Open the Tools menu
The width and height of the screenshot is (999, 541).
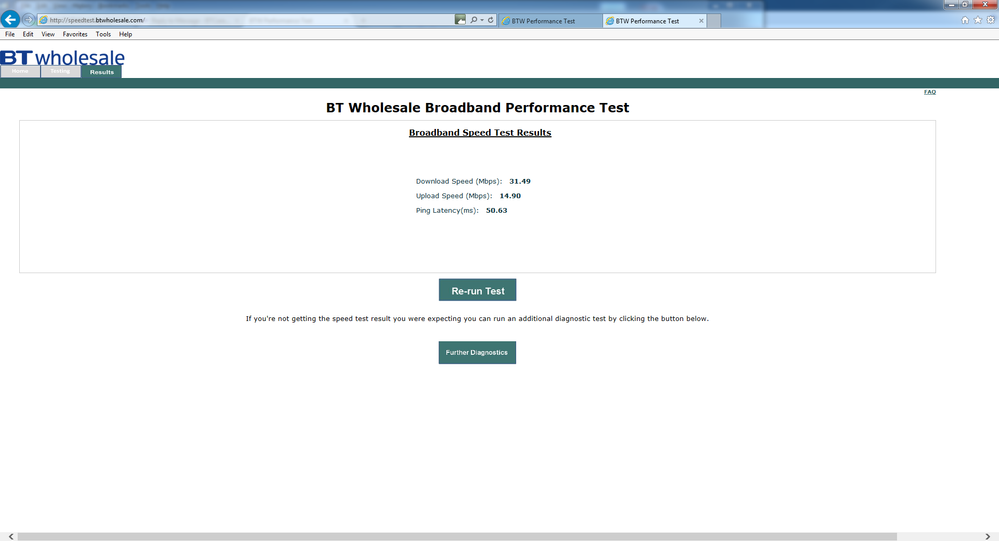tap(103, 34)
